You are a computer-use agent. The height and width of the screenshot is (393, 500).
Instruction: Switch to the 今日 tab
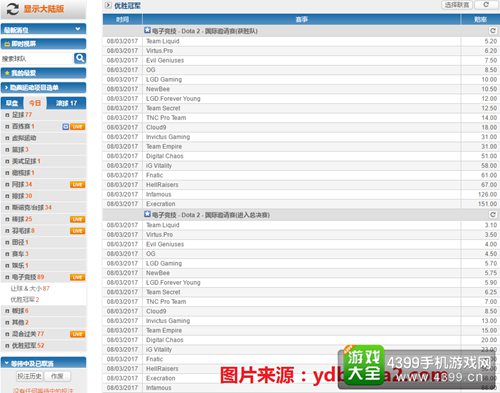point(35,103)
